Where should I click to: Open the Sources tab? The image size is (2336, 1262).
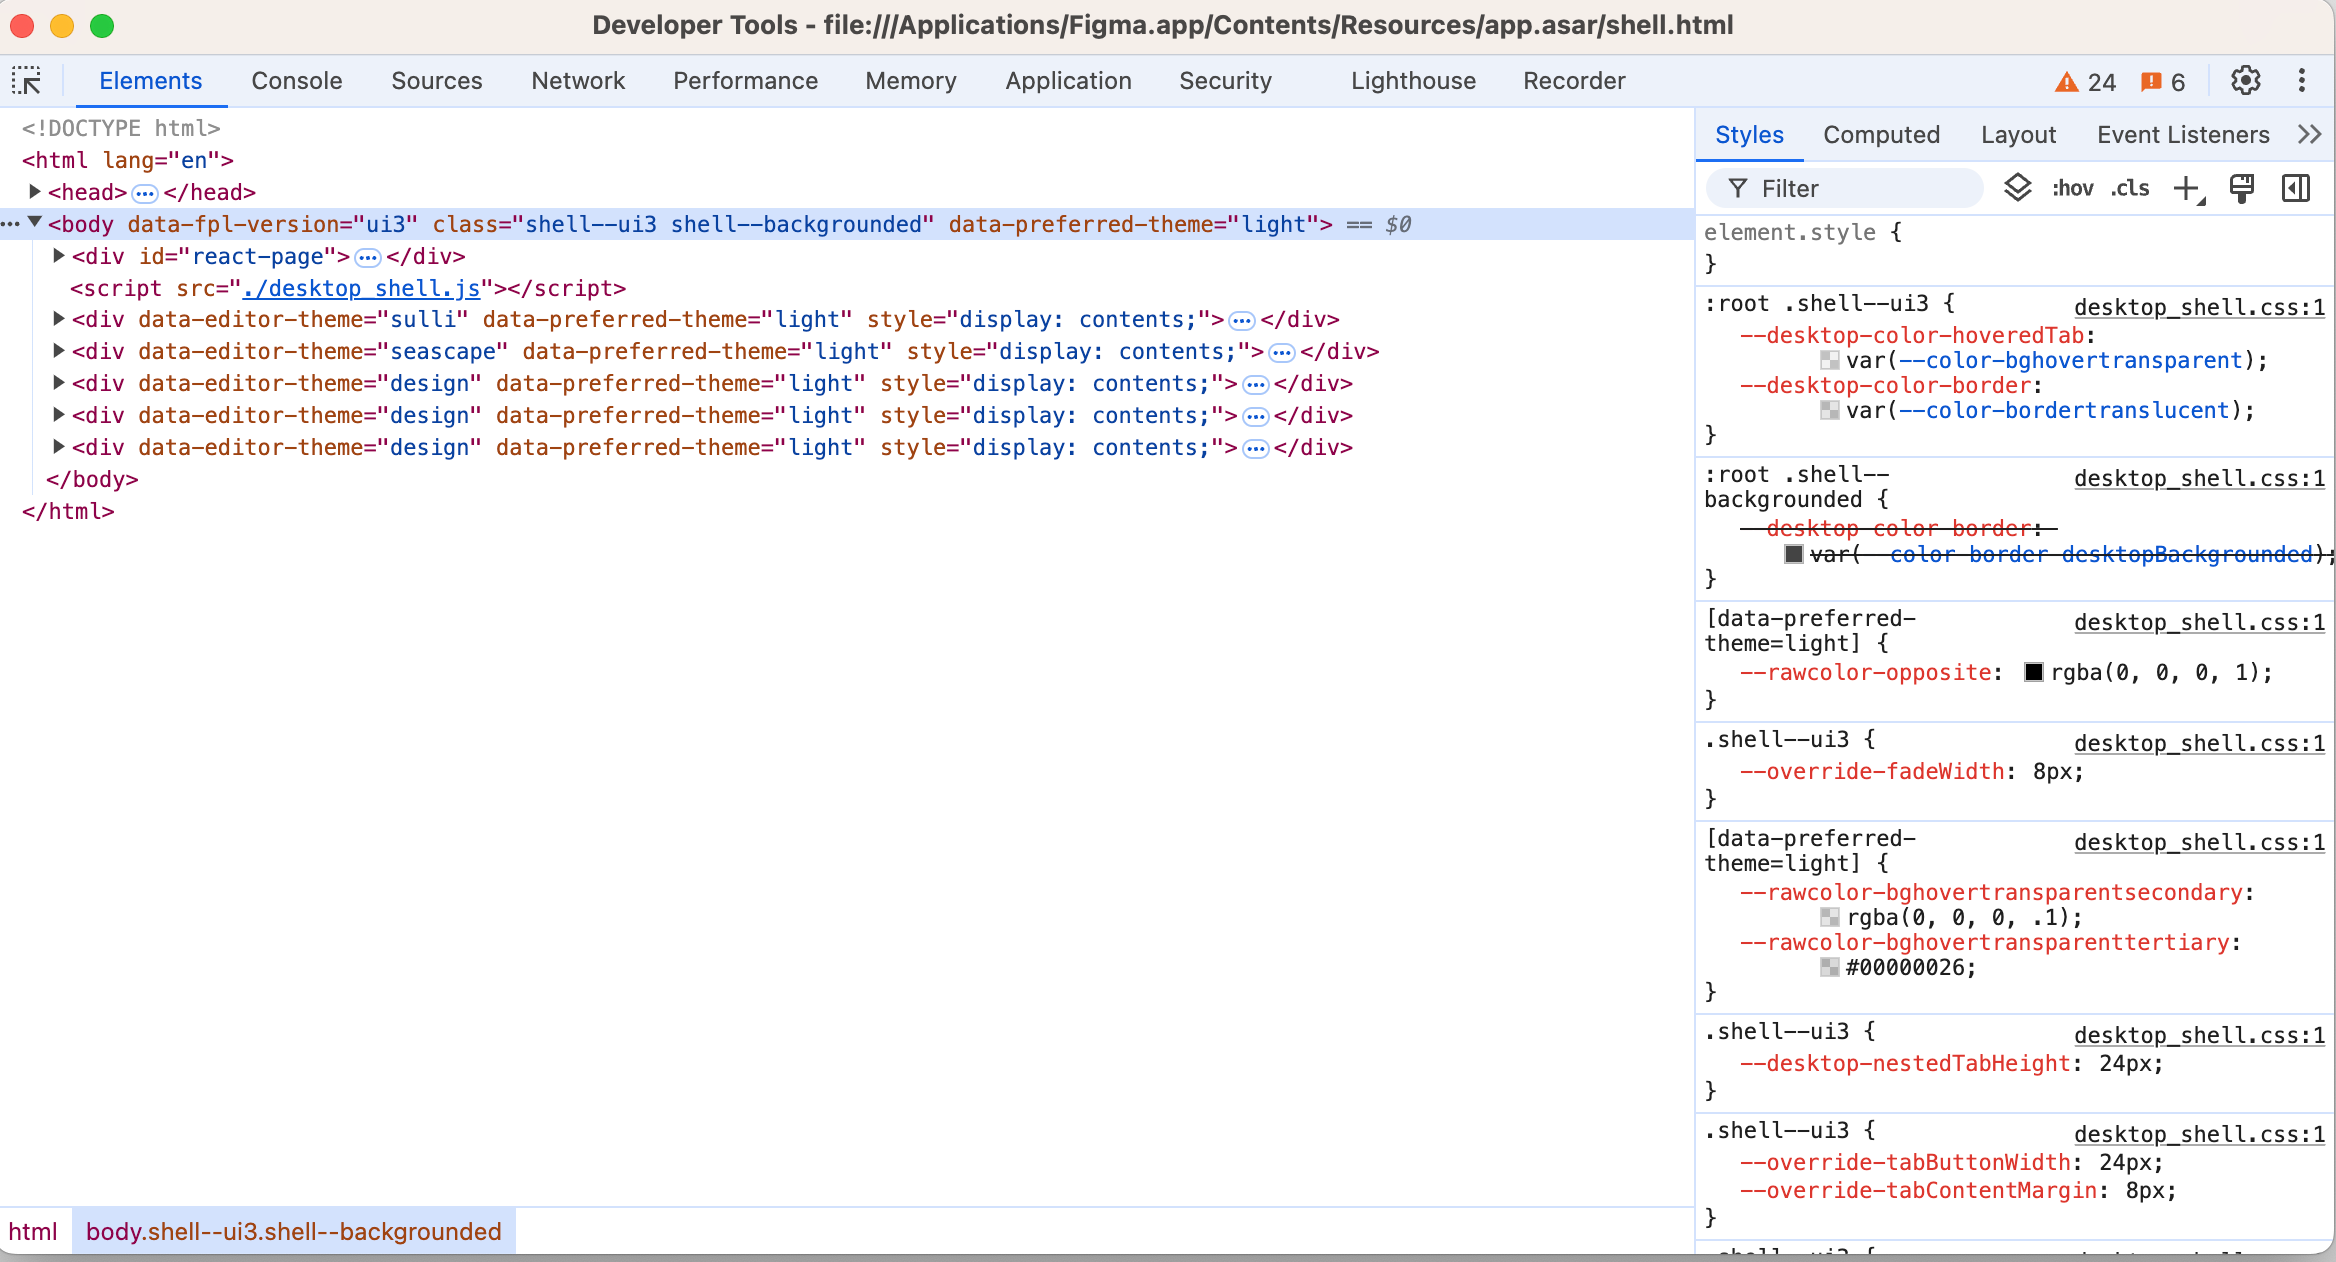coord(437,81)
